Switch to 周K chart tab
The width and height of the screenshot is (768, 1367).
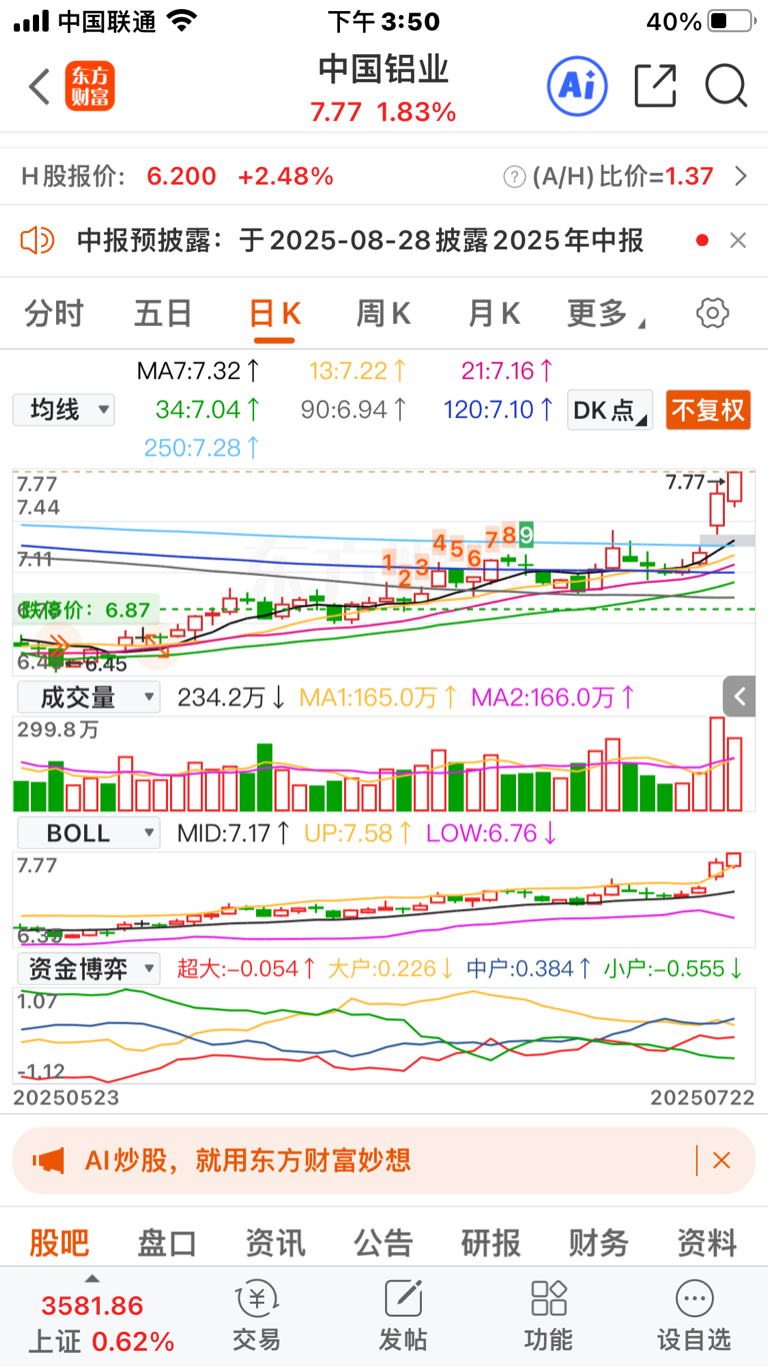point(384,313)
